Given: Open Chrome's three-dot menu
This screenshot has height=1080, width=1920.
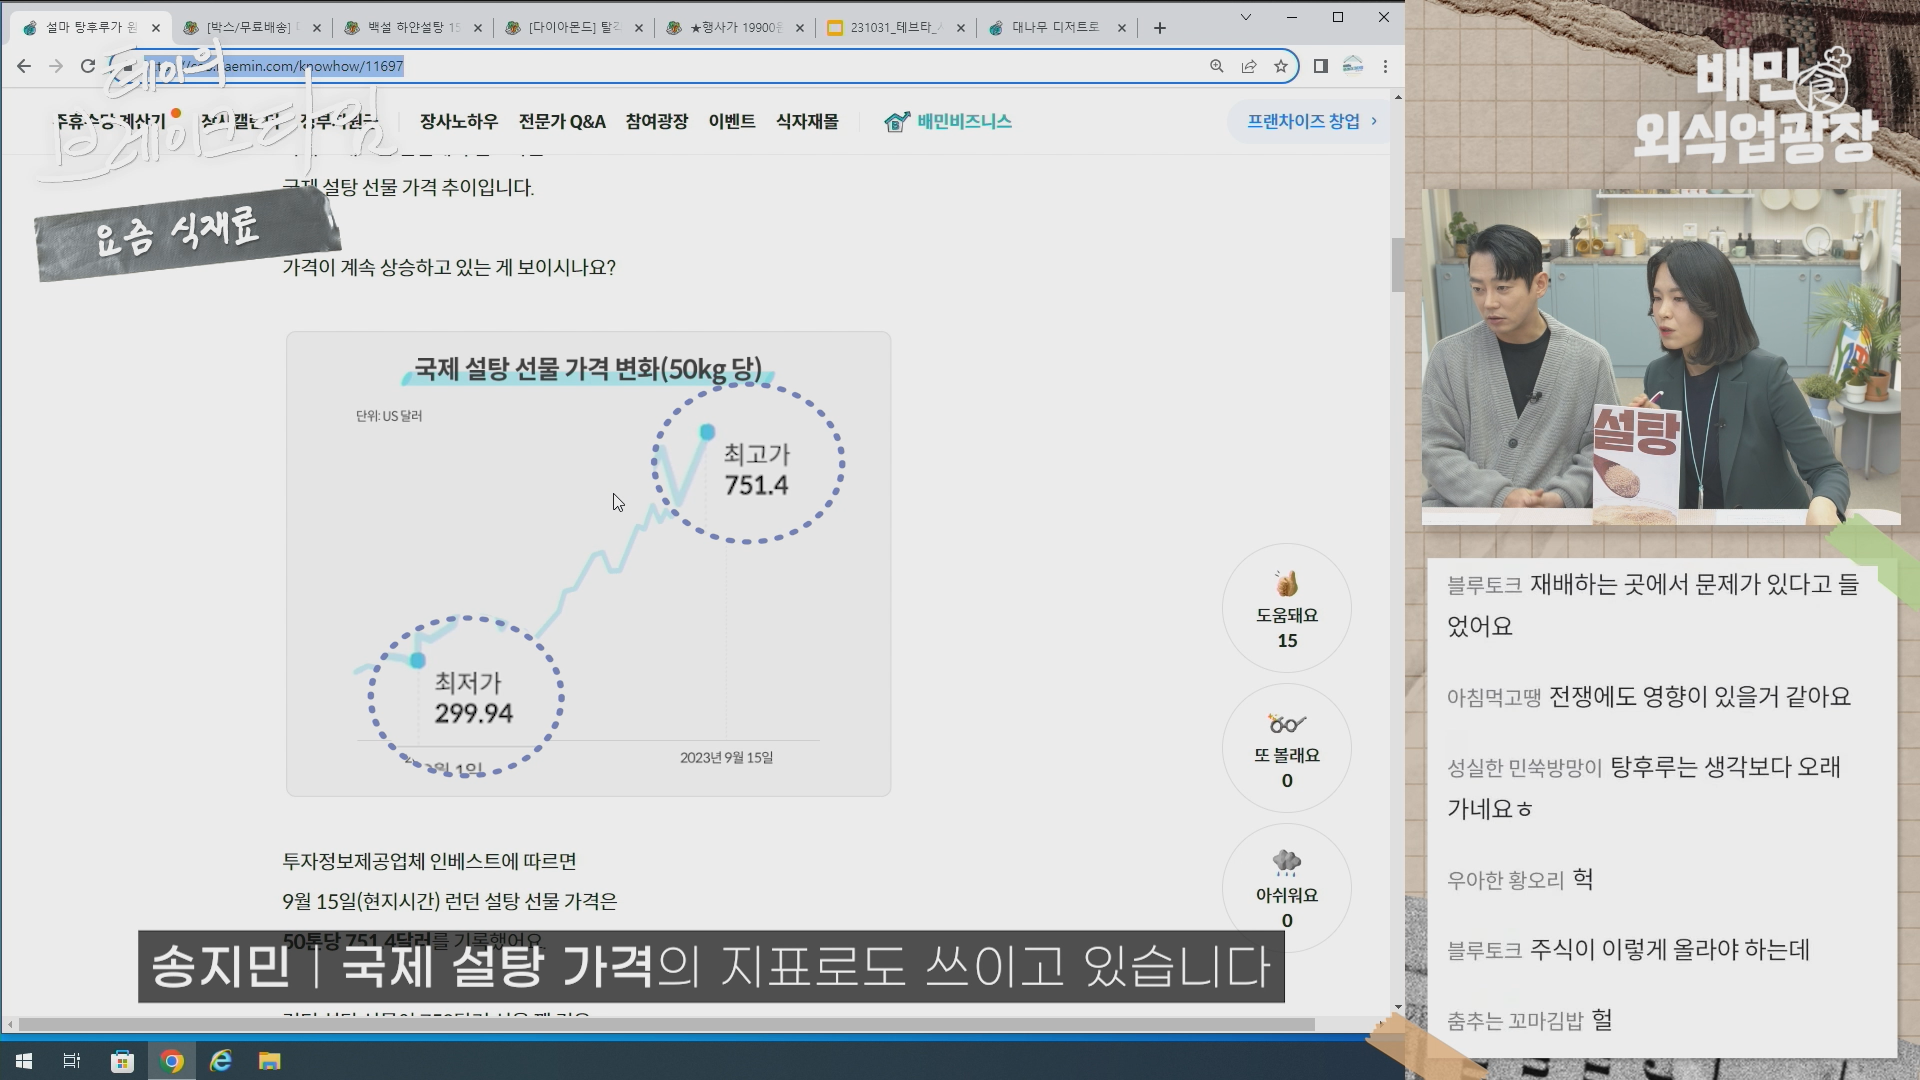Looking at the screenshot, I should coord(1385,66).
